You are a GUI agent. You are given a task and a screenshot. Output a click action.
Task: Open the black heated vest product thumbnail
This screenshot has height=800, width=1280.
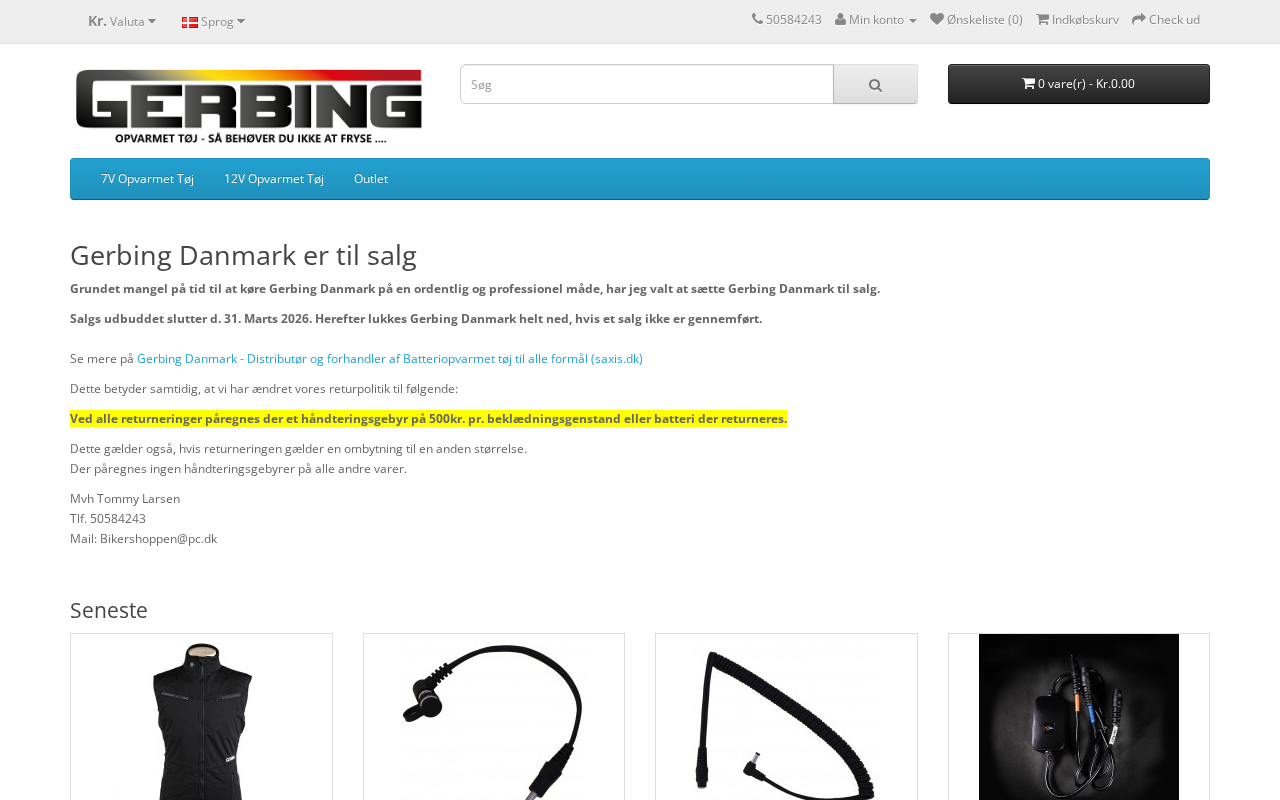tap(201, 717)
